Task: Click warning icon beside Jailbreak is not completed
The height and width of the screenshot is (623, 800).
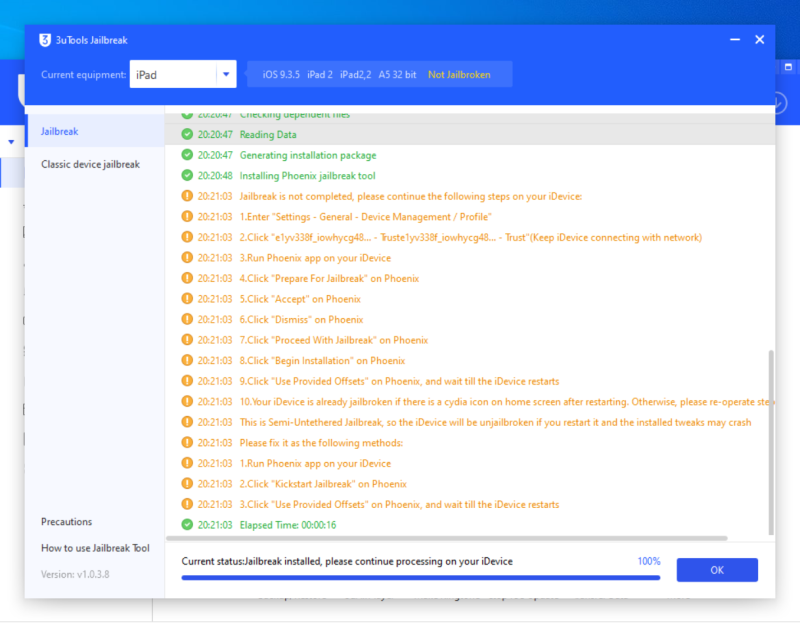Action: [187, 196]
